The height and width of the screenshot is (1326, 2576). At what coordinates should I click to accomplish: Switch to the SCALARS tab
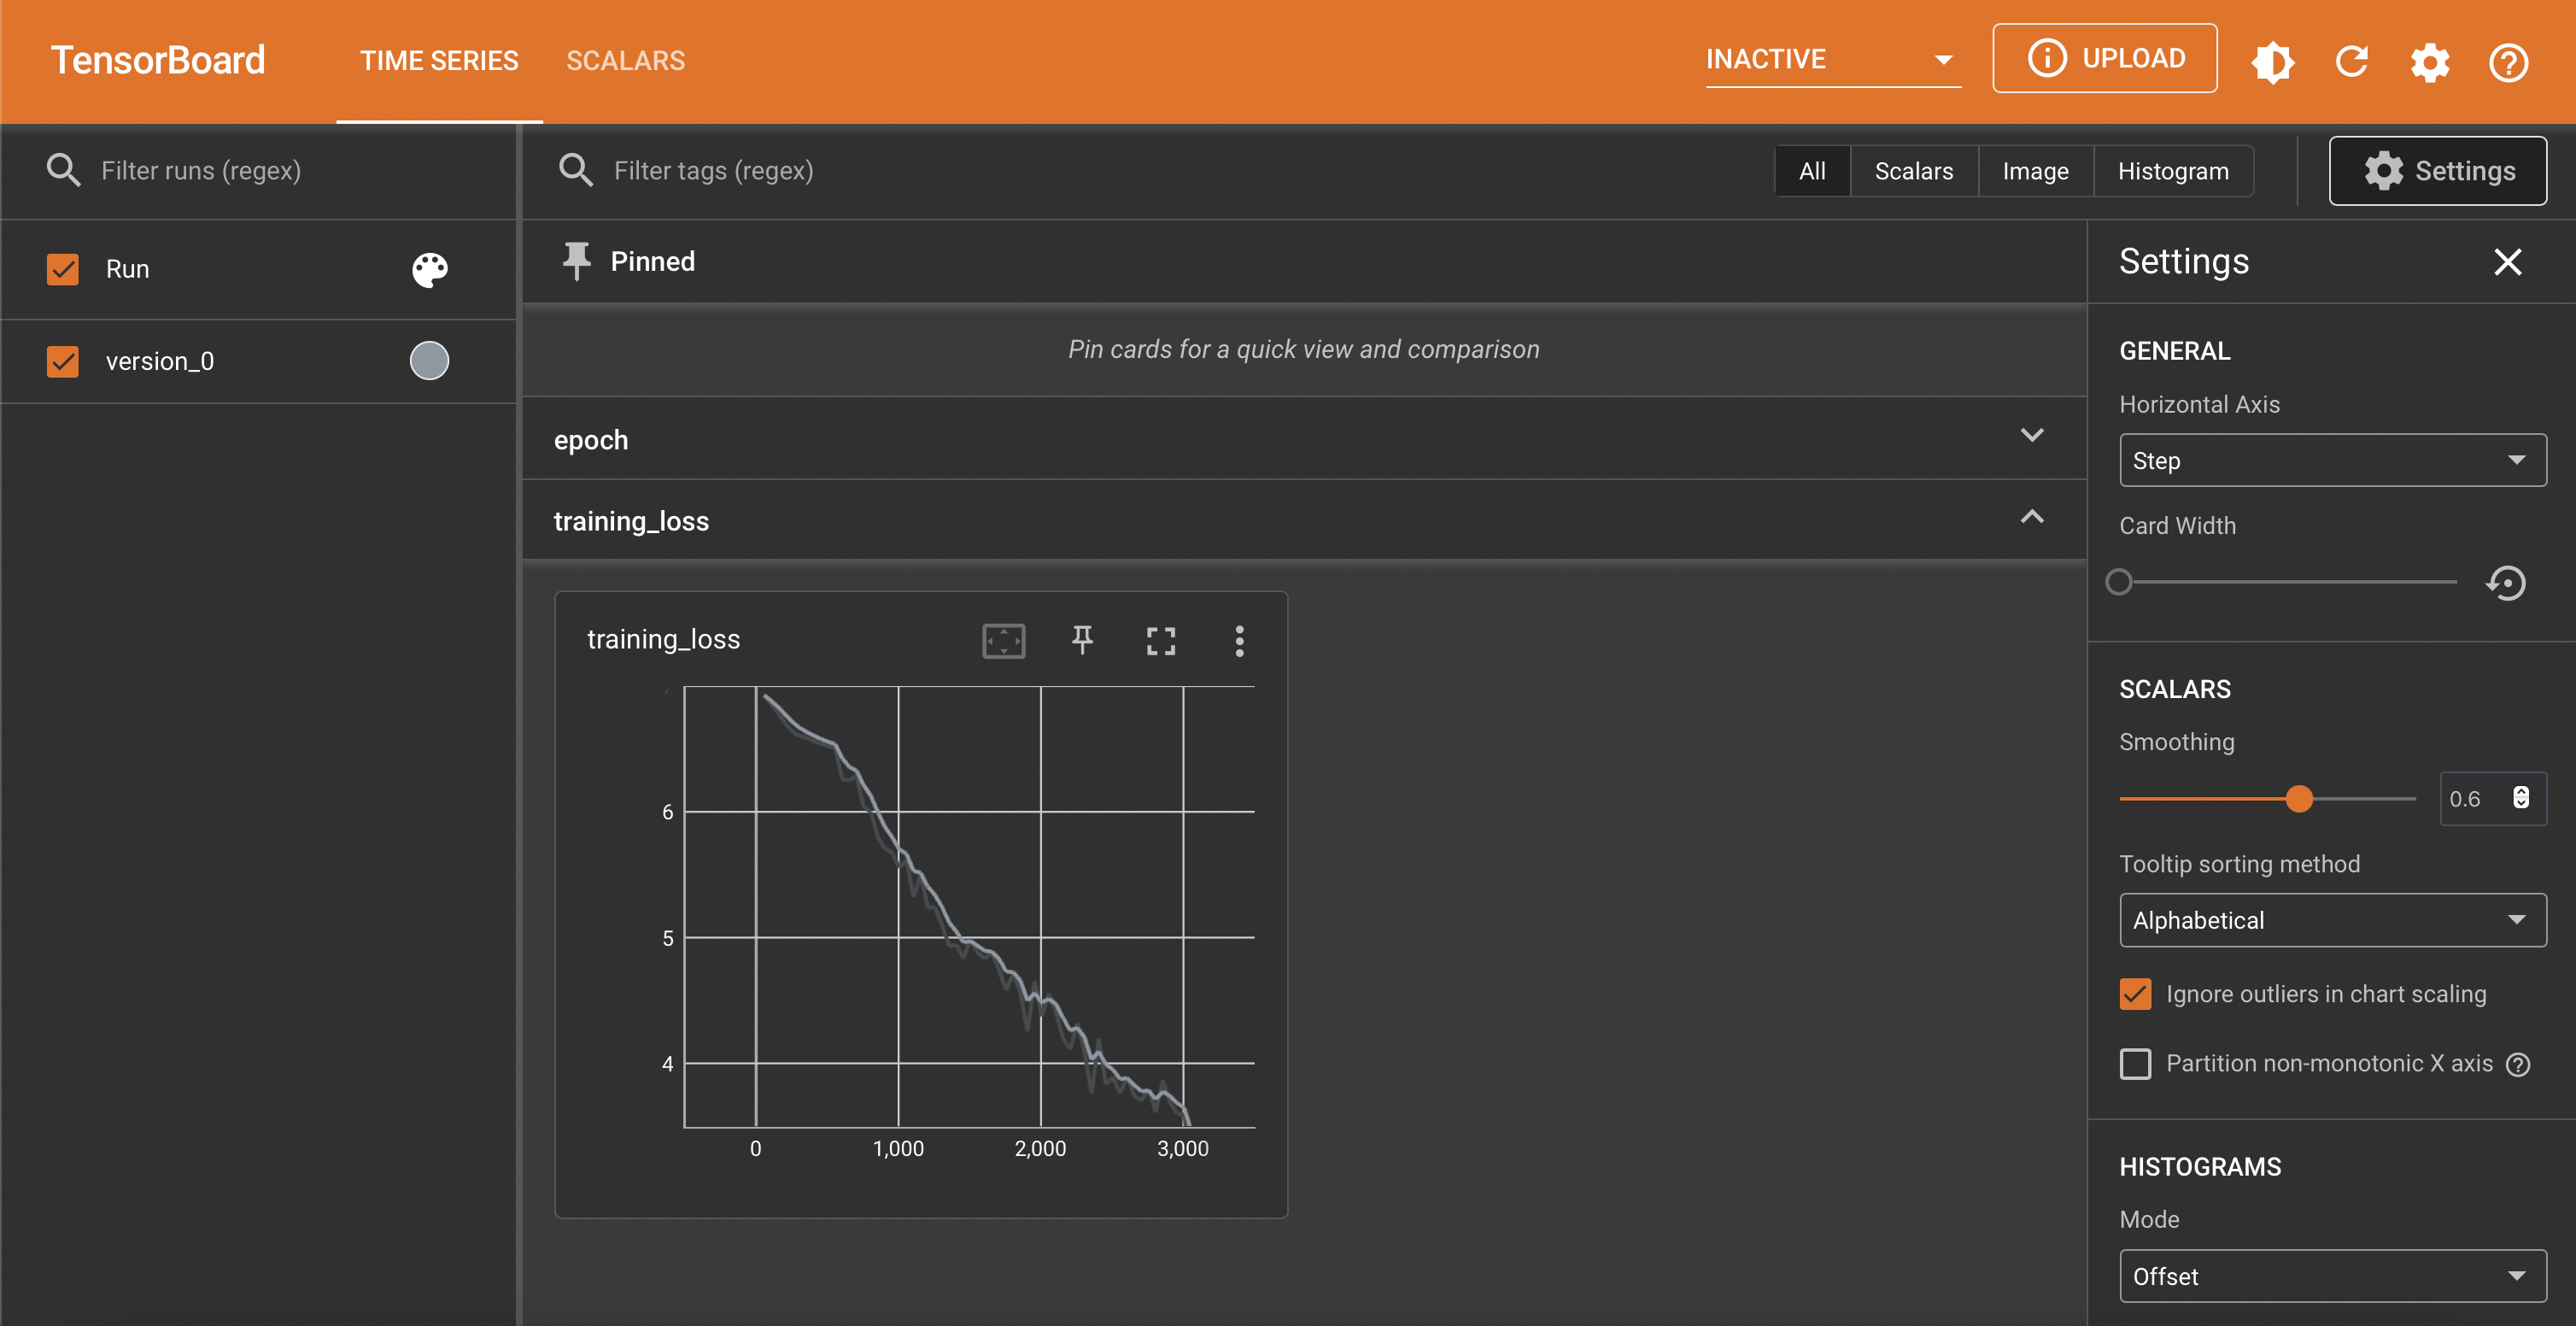(x=625, y=60)
